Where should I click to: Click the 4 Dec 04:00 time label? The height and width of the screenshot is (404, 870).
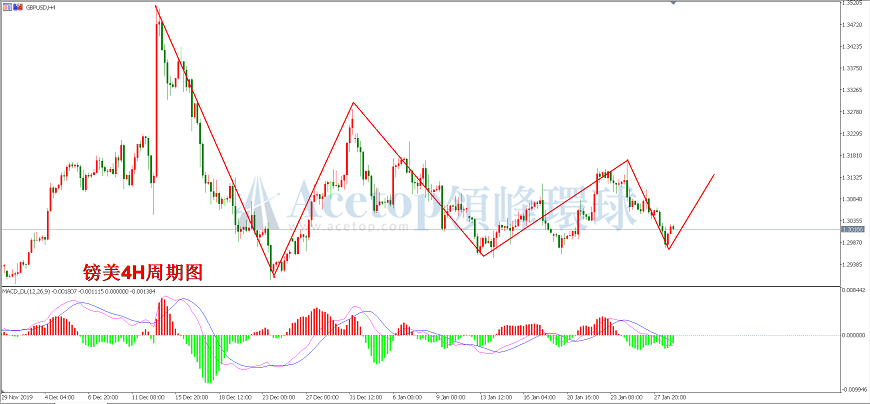[x=60, y=398]
